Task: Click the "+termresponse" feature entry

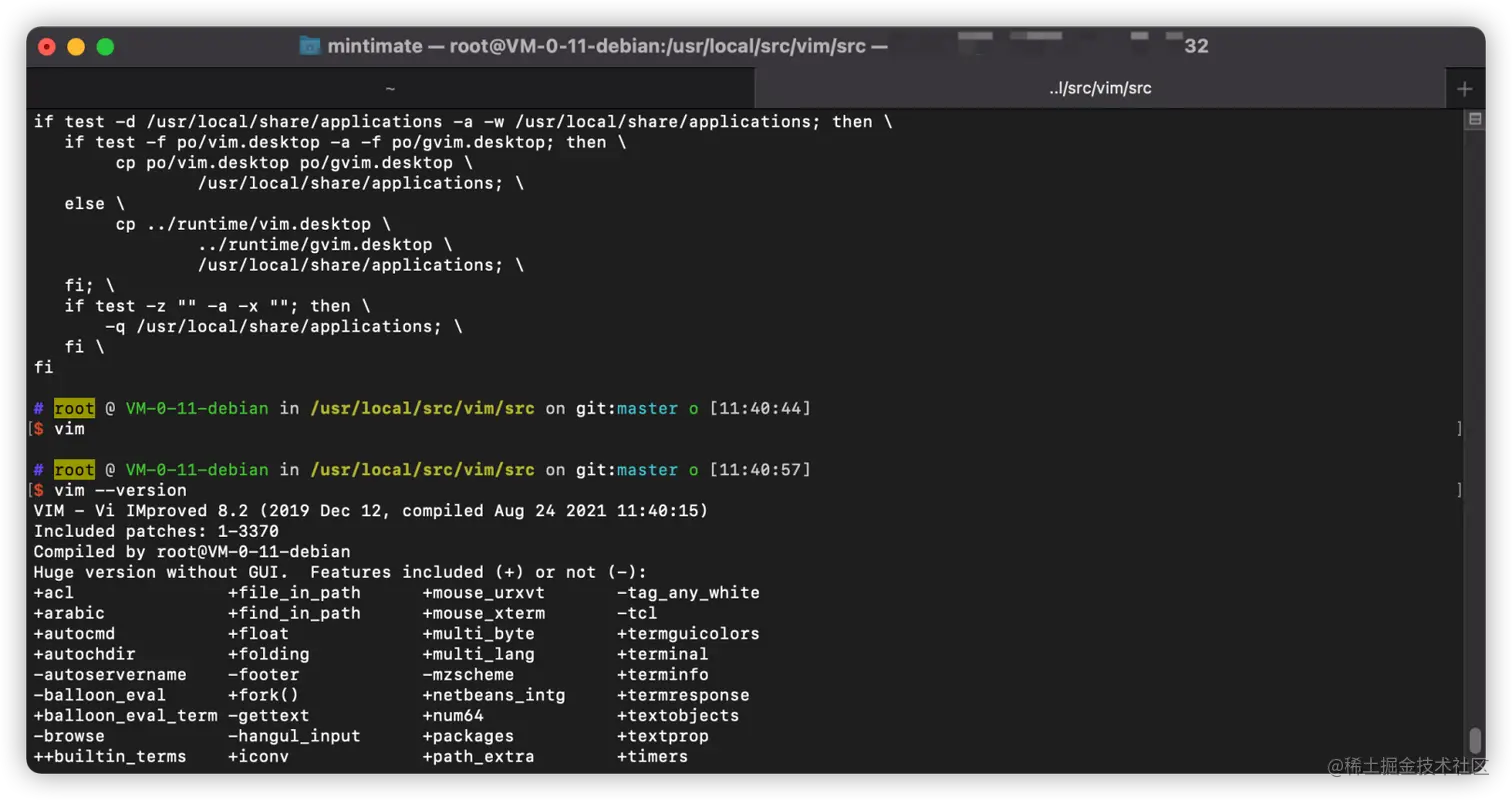Action: 683,695
